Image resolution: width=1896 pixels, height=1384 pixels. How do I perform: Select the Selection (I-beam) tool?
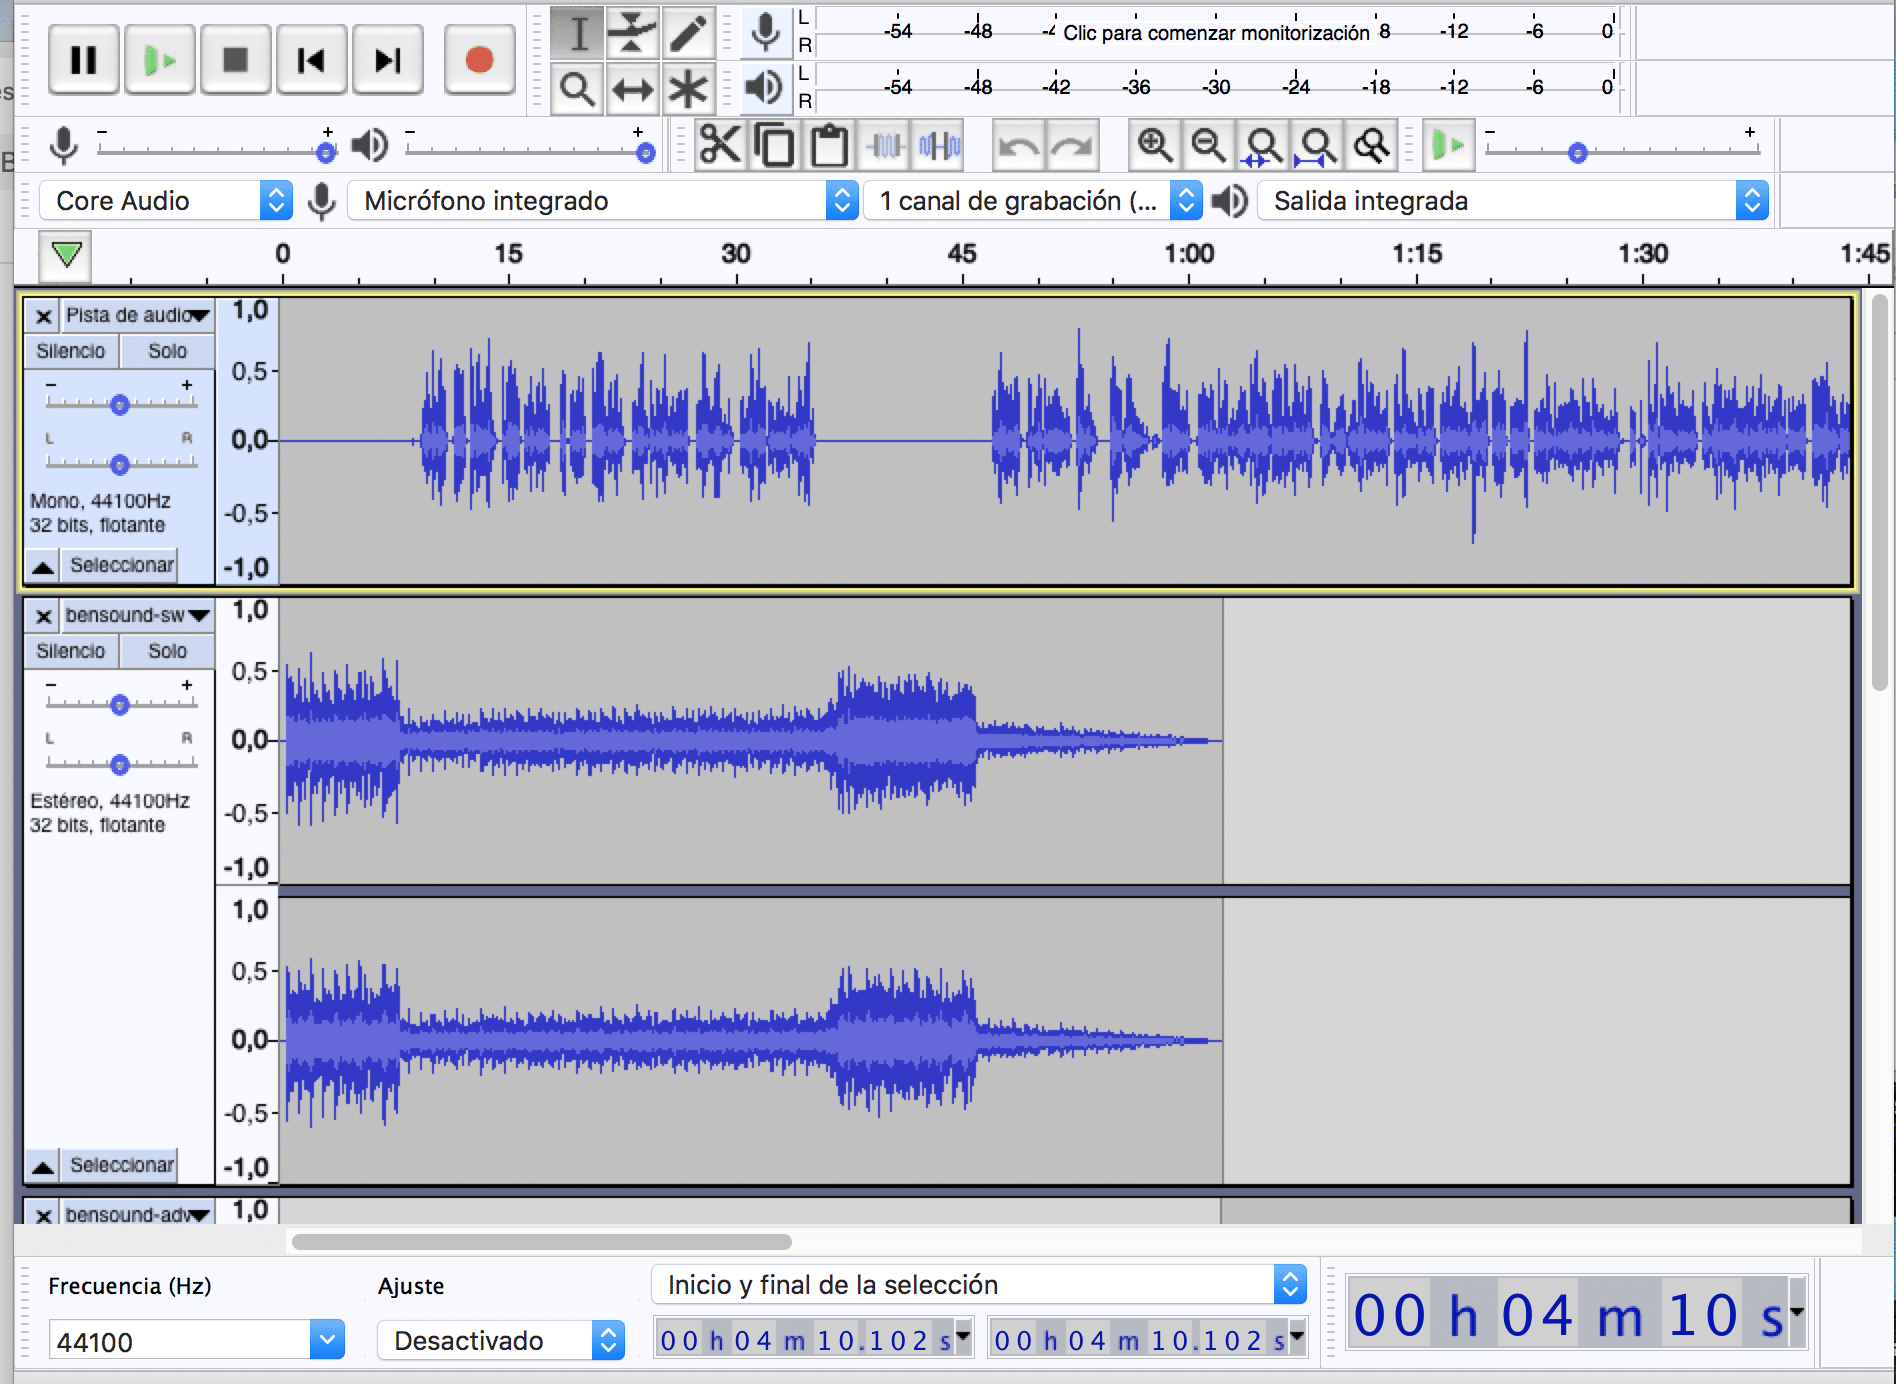click(577, 32)
